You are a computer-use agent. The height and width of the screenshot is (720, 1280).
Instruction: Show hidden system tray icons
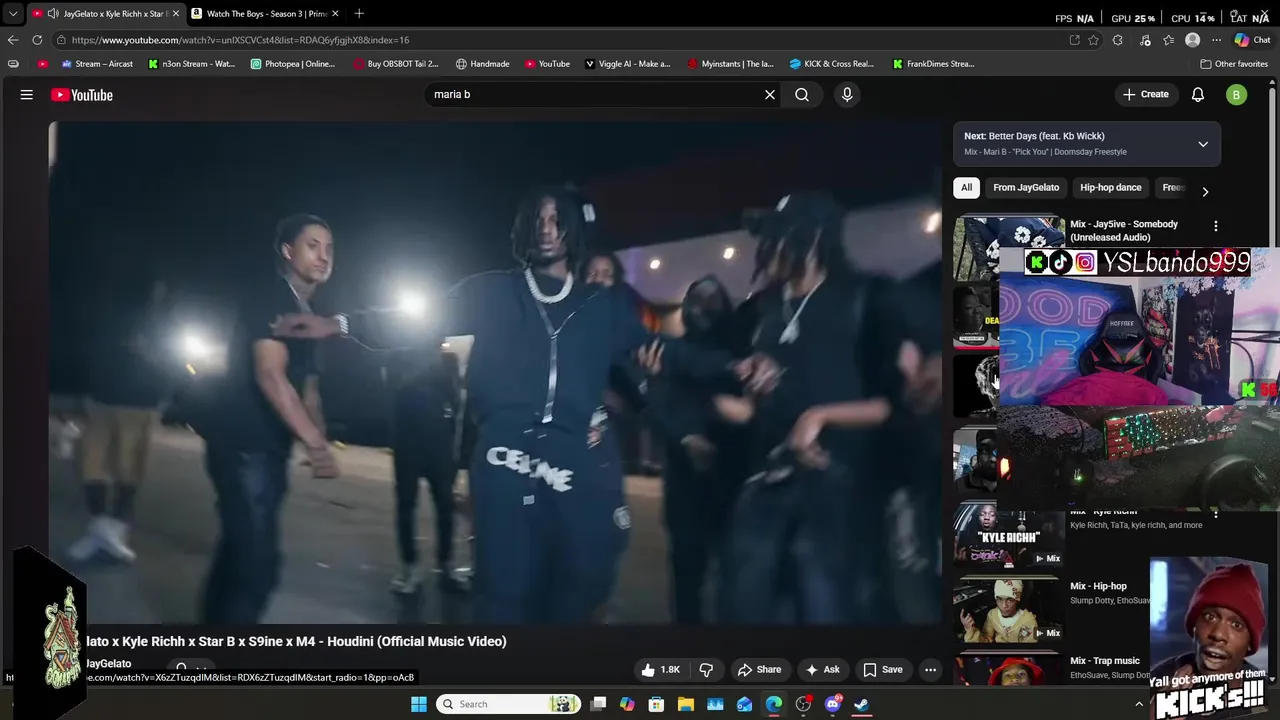click(1138, 704)
